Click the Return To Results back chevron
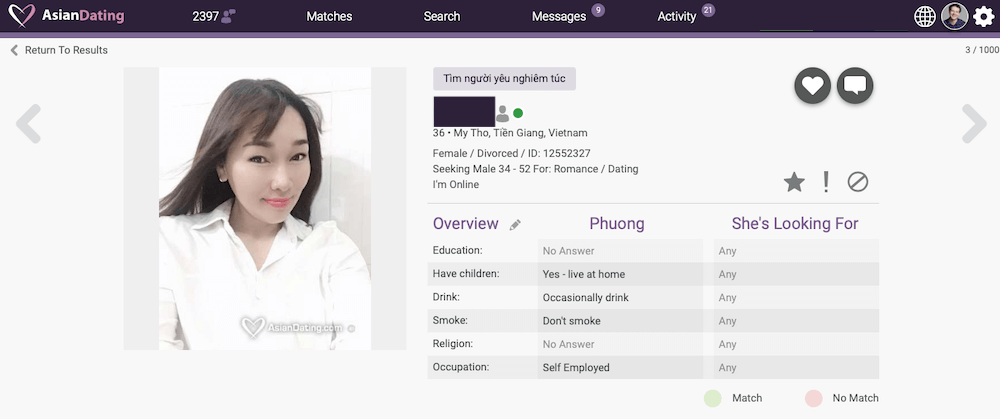 pyautogui.click(x=14, y=50)
